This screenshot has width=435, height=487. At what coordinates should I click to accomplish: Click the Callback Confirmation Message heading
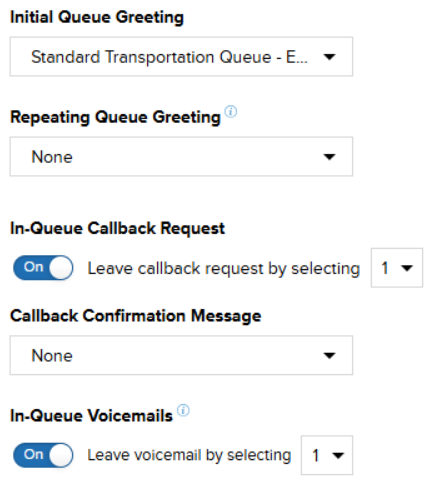click(x=136, y=316)
